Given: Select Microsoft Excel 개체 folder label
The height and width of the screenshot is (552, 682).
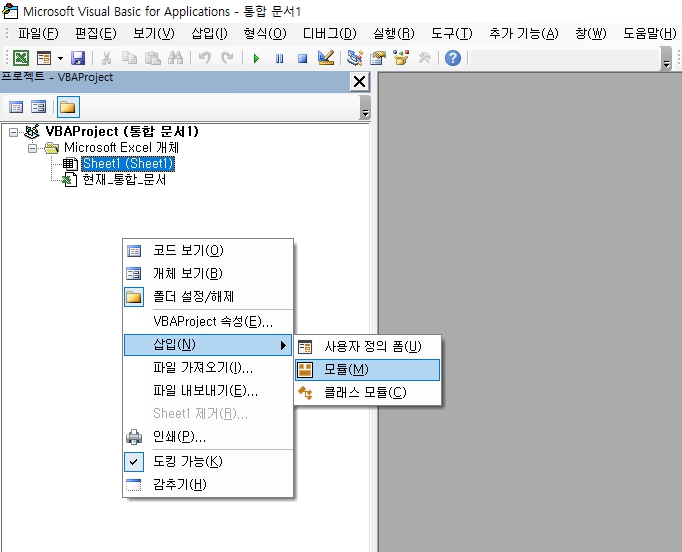Looking at the screenshot, I should [x=121, y=147].
